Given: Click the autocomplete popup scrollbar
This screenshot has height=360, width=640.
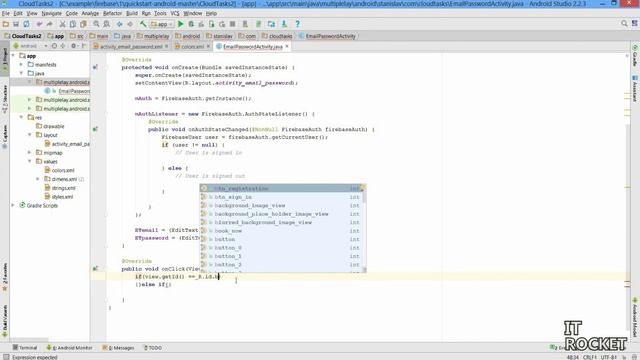Looking at the screenshot, I should click(x=364, y=229).
